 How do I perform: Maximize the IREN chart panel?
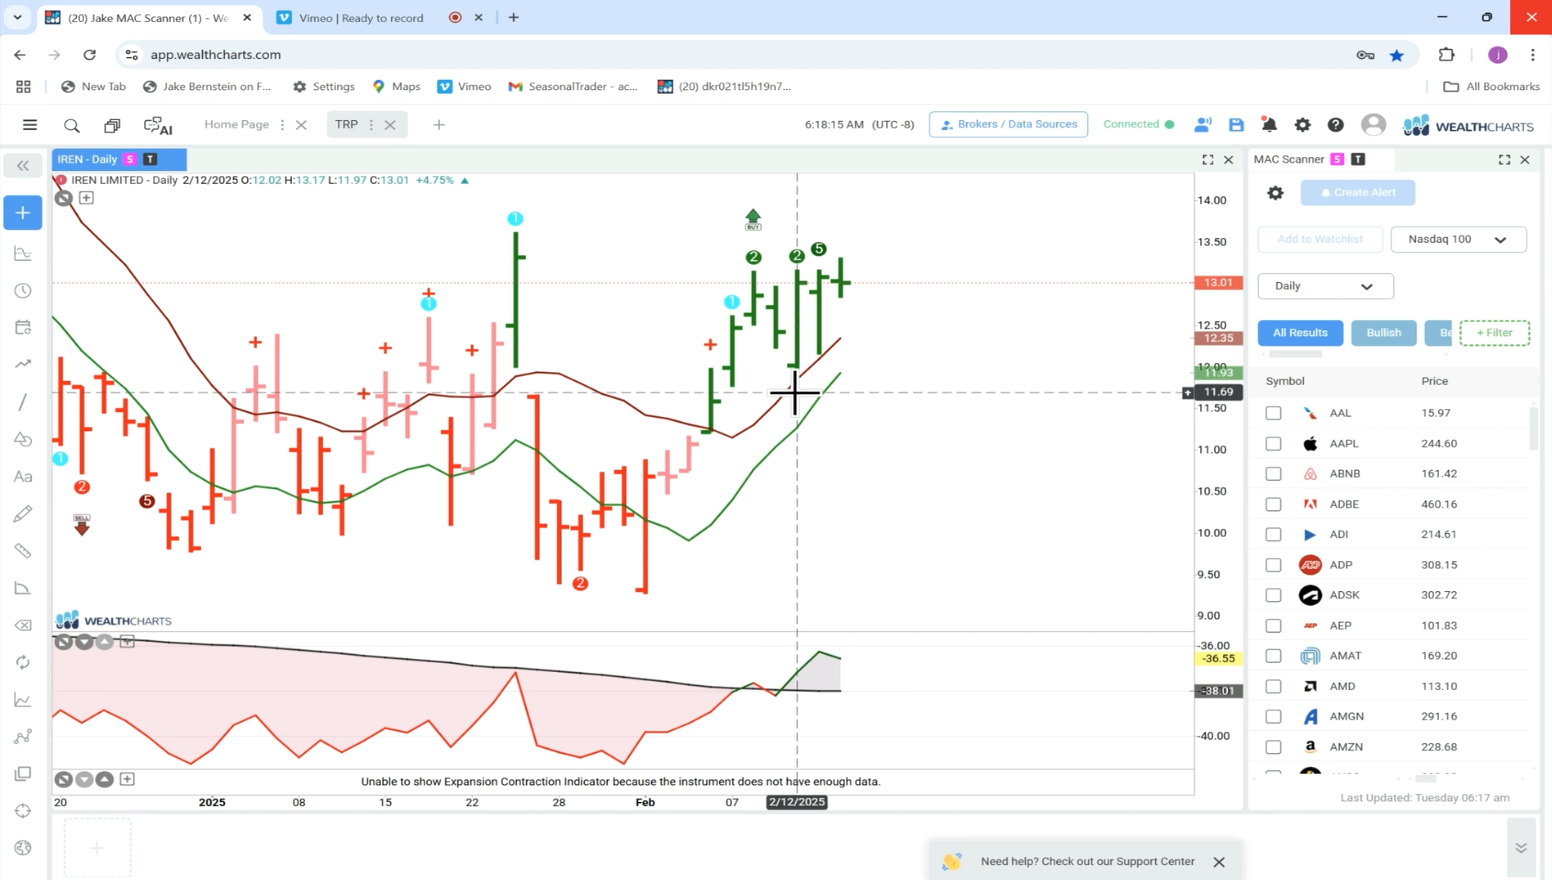[x=1208, y=160]
